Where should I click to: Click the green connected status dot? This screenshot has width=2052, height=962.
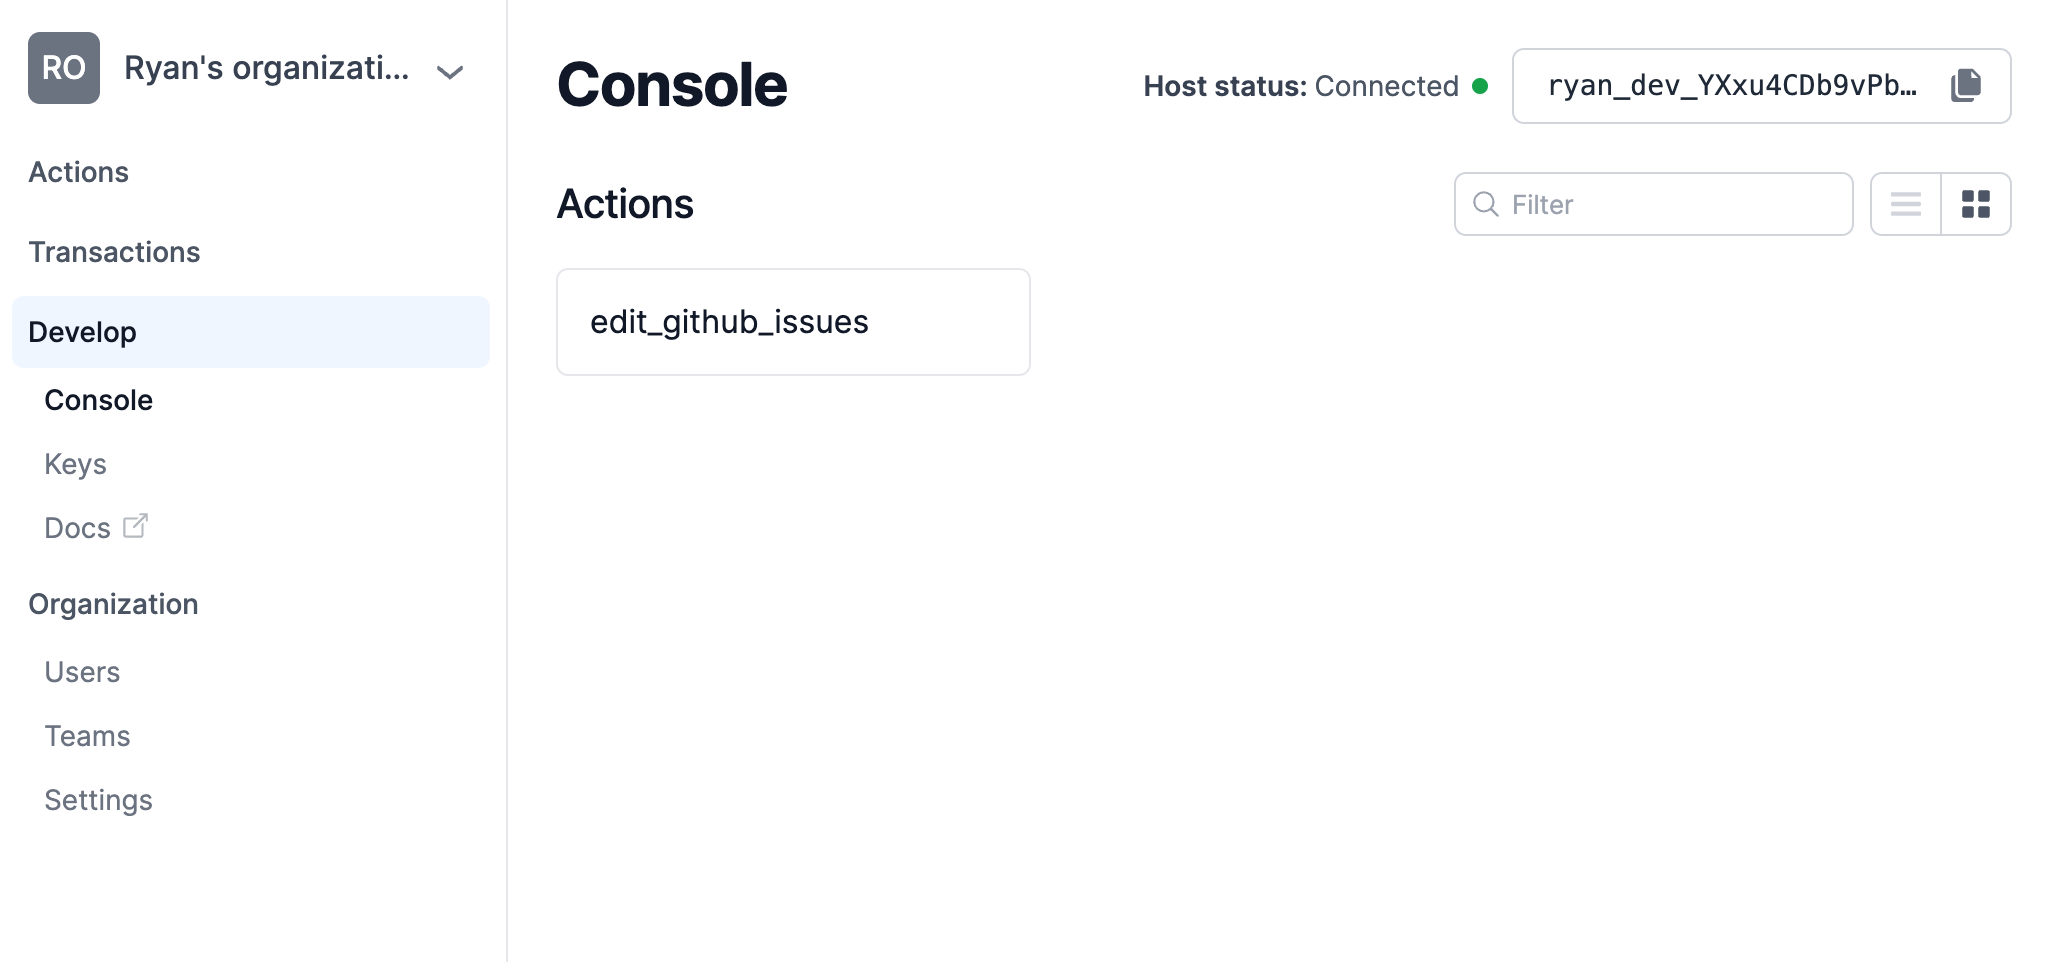(x=1480, y=86)
